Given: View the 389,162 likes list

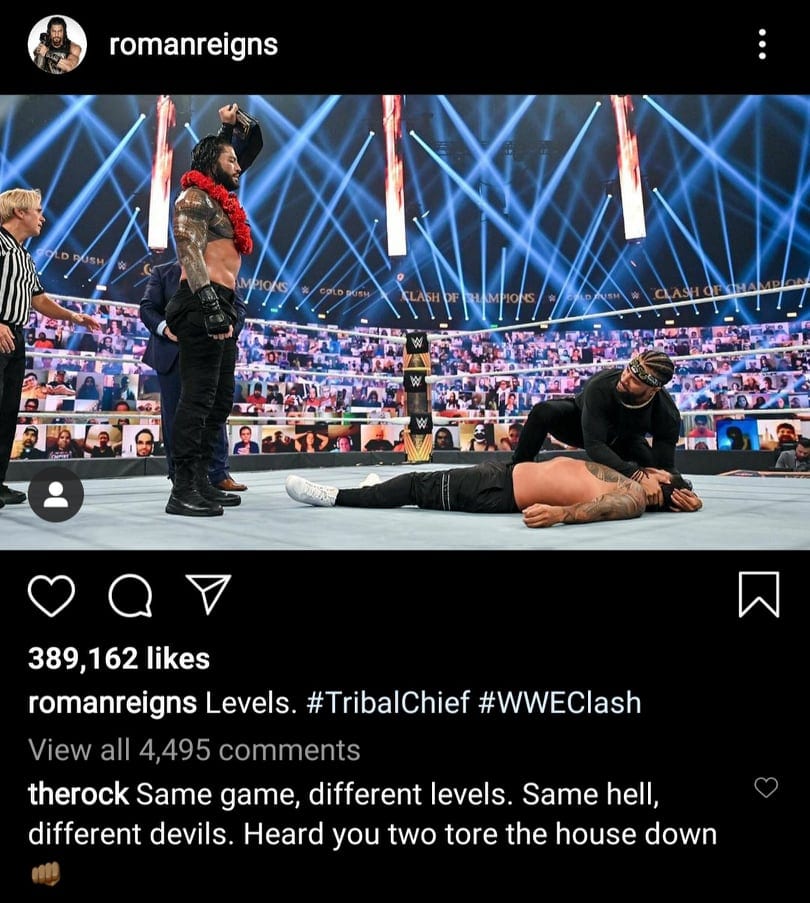Looking at the screenshot, I should [x=119, y=658].
